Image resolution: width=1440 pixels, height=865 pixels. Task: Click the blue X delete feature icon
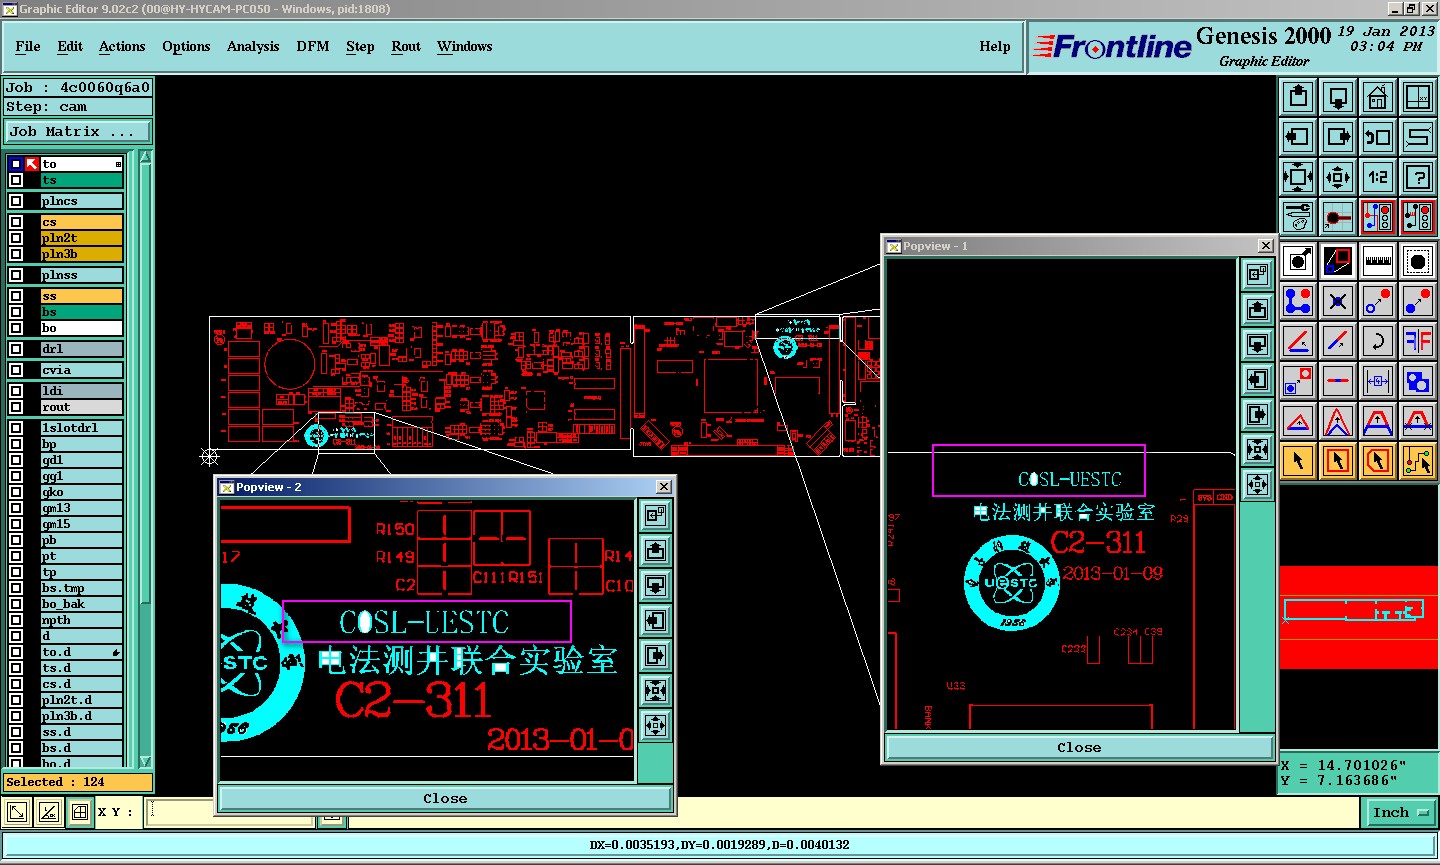(x=1338, y=301)
